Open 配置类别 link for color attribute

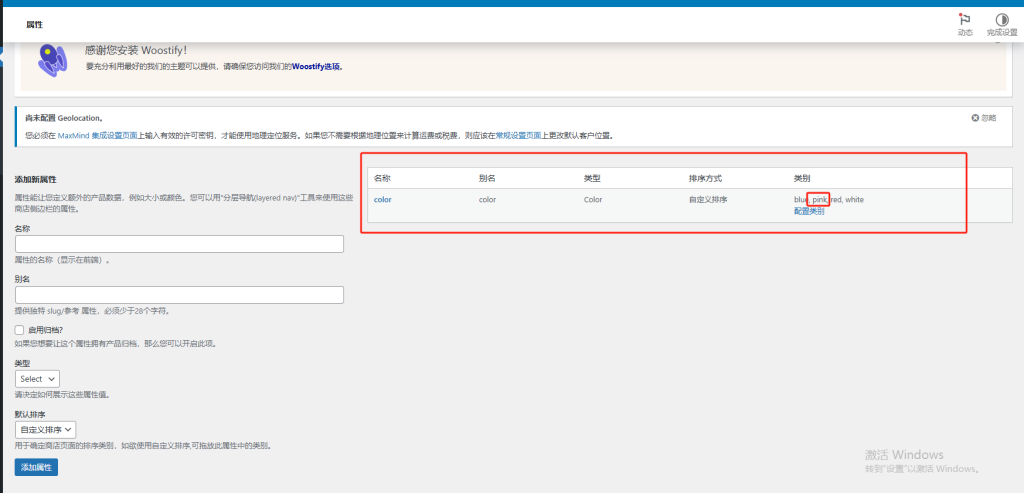809,211
